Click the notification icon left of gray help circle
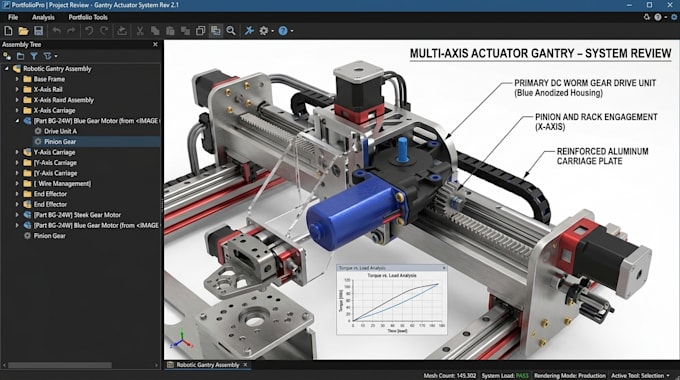The image size is (680, 380). click(x=647, y=17)
